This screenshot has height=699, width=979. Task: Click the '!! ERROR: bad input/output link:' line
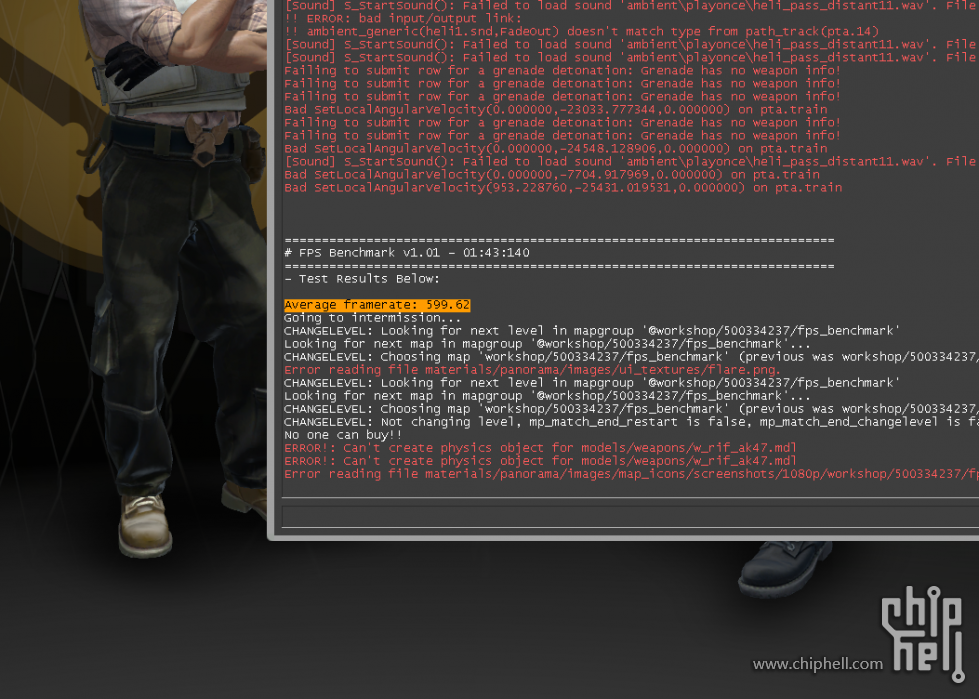point(403,19)
